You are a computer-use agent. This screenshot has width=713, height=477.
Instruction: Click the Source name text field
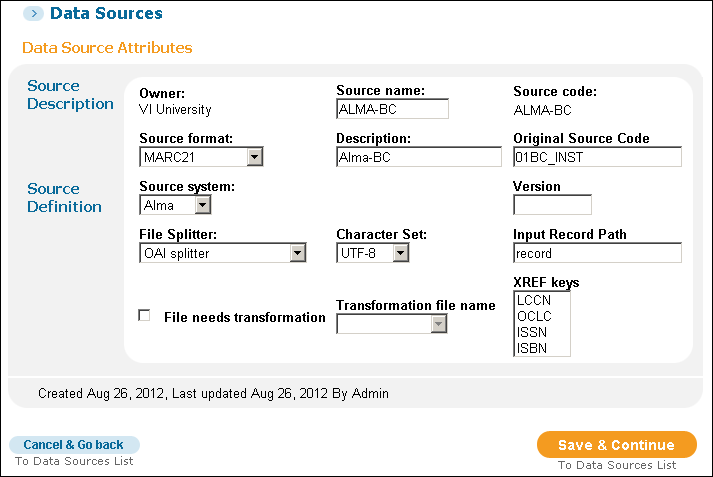392,109
